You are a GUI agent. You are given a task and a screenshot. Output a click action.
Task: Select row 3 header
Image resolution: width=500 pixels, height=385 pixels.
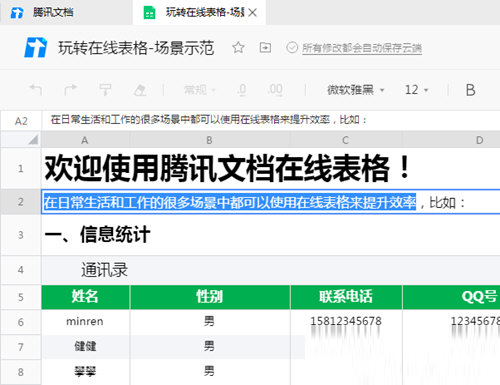[x=21, y=235]
